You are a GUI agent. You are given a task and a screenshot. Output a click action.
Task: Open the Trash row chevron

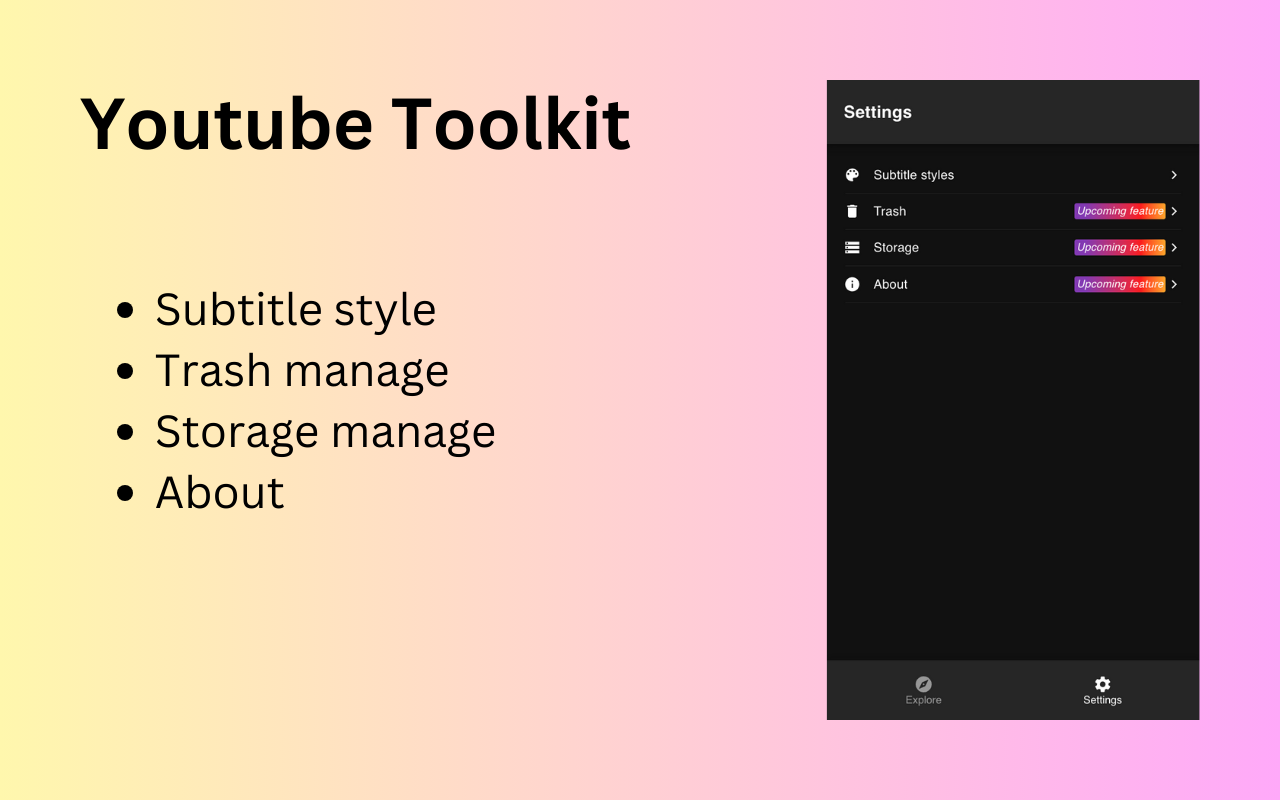1174,211
